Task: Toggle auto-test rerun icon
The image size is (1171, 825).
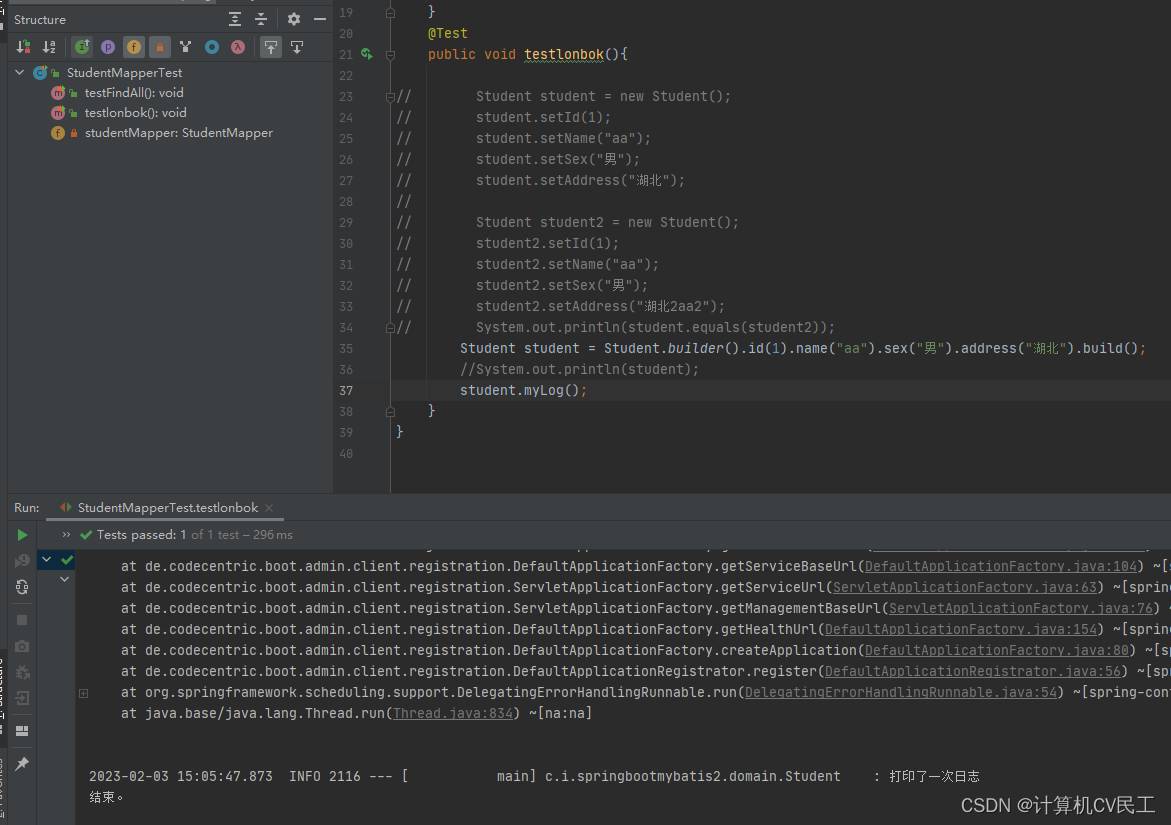Action: tap(22, 587)
